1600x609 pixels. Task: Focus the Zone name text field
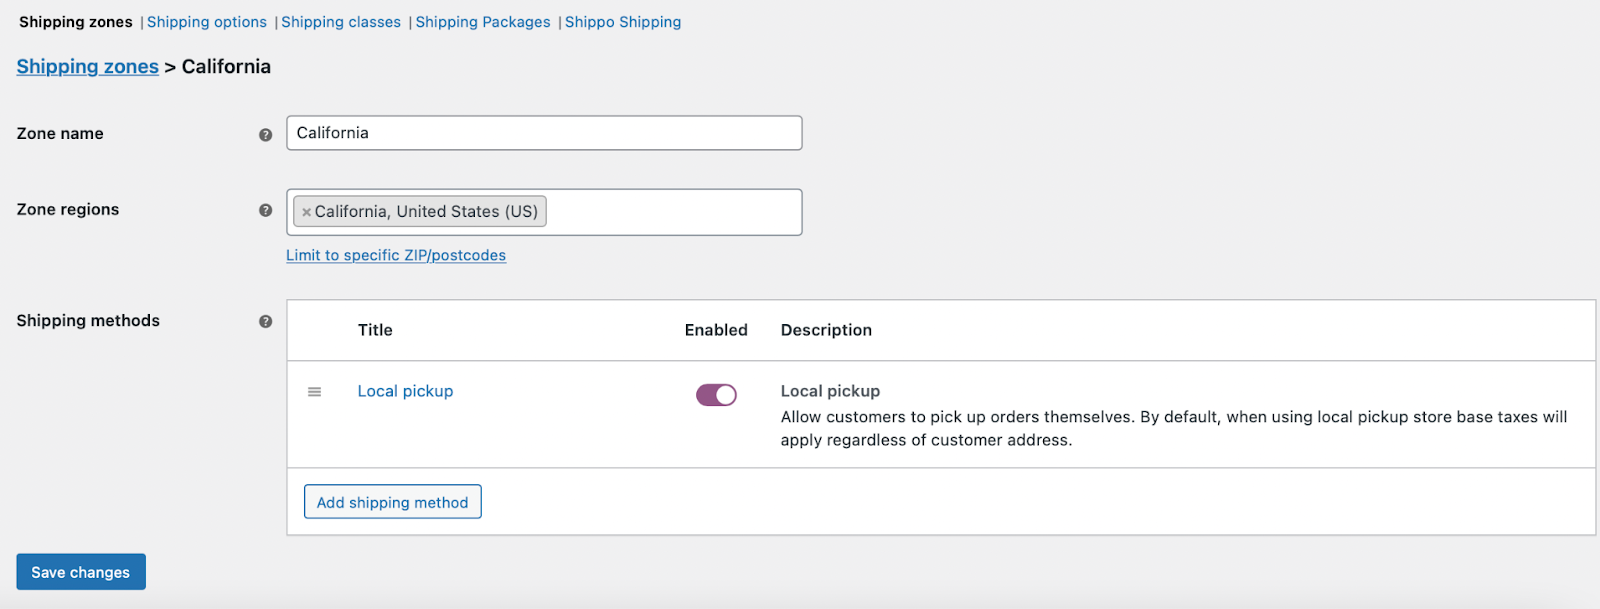pos(544,133)
